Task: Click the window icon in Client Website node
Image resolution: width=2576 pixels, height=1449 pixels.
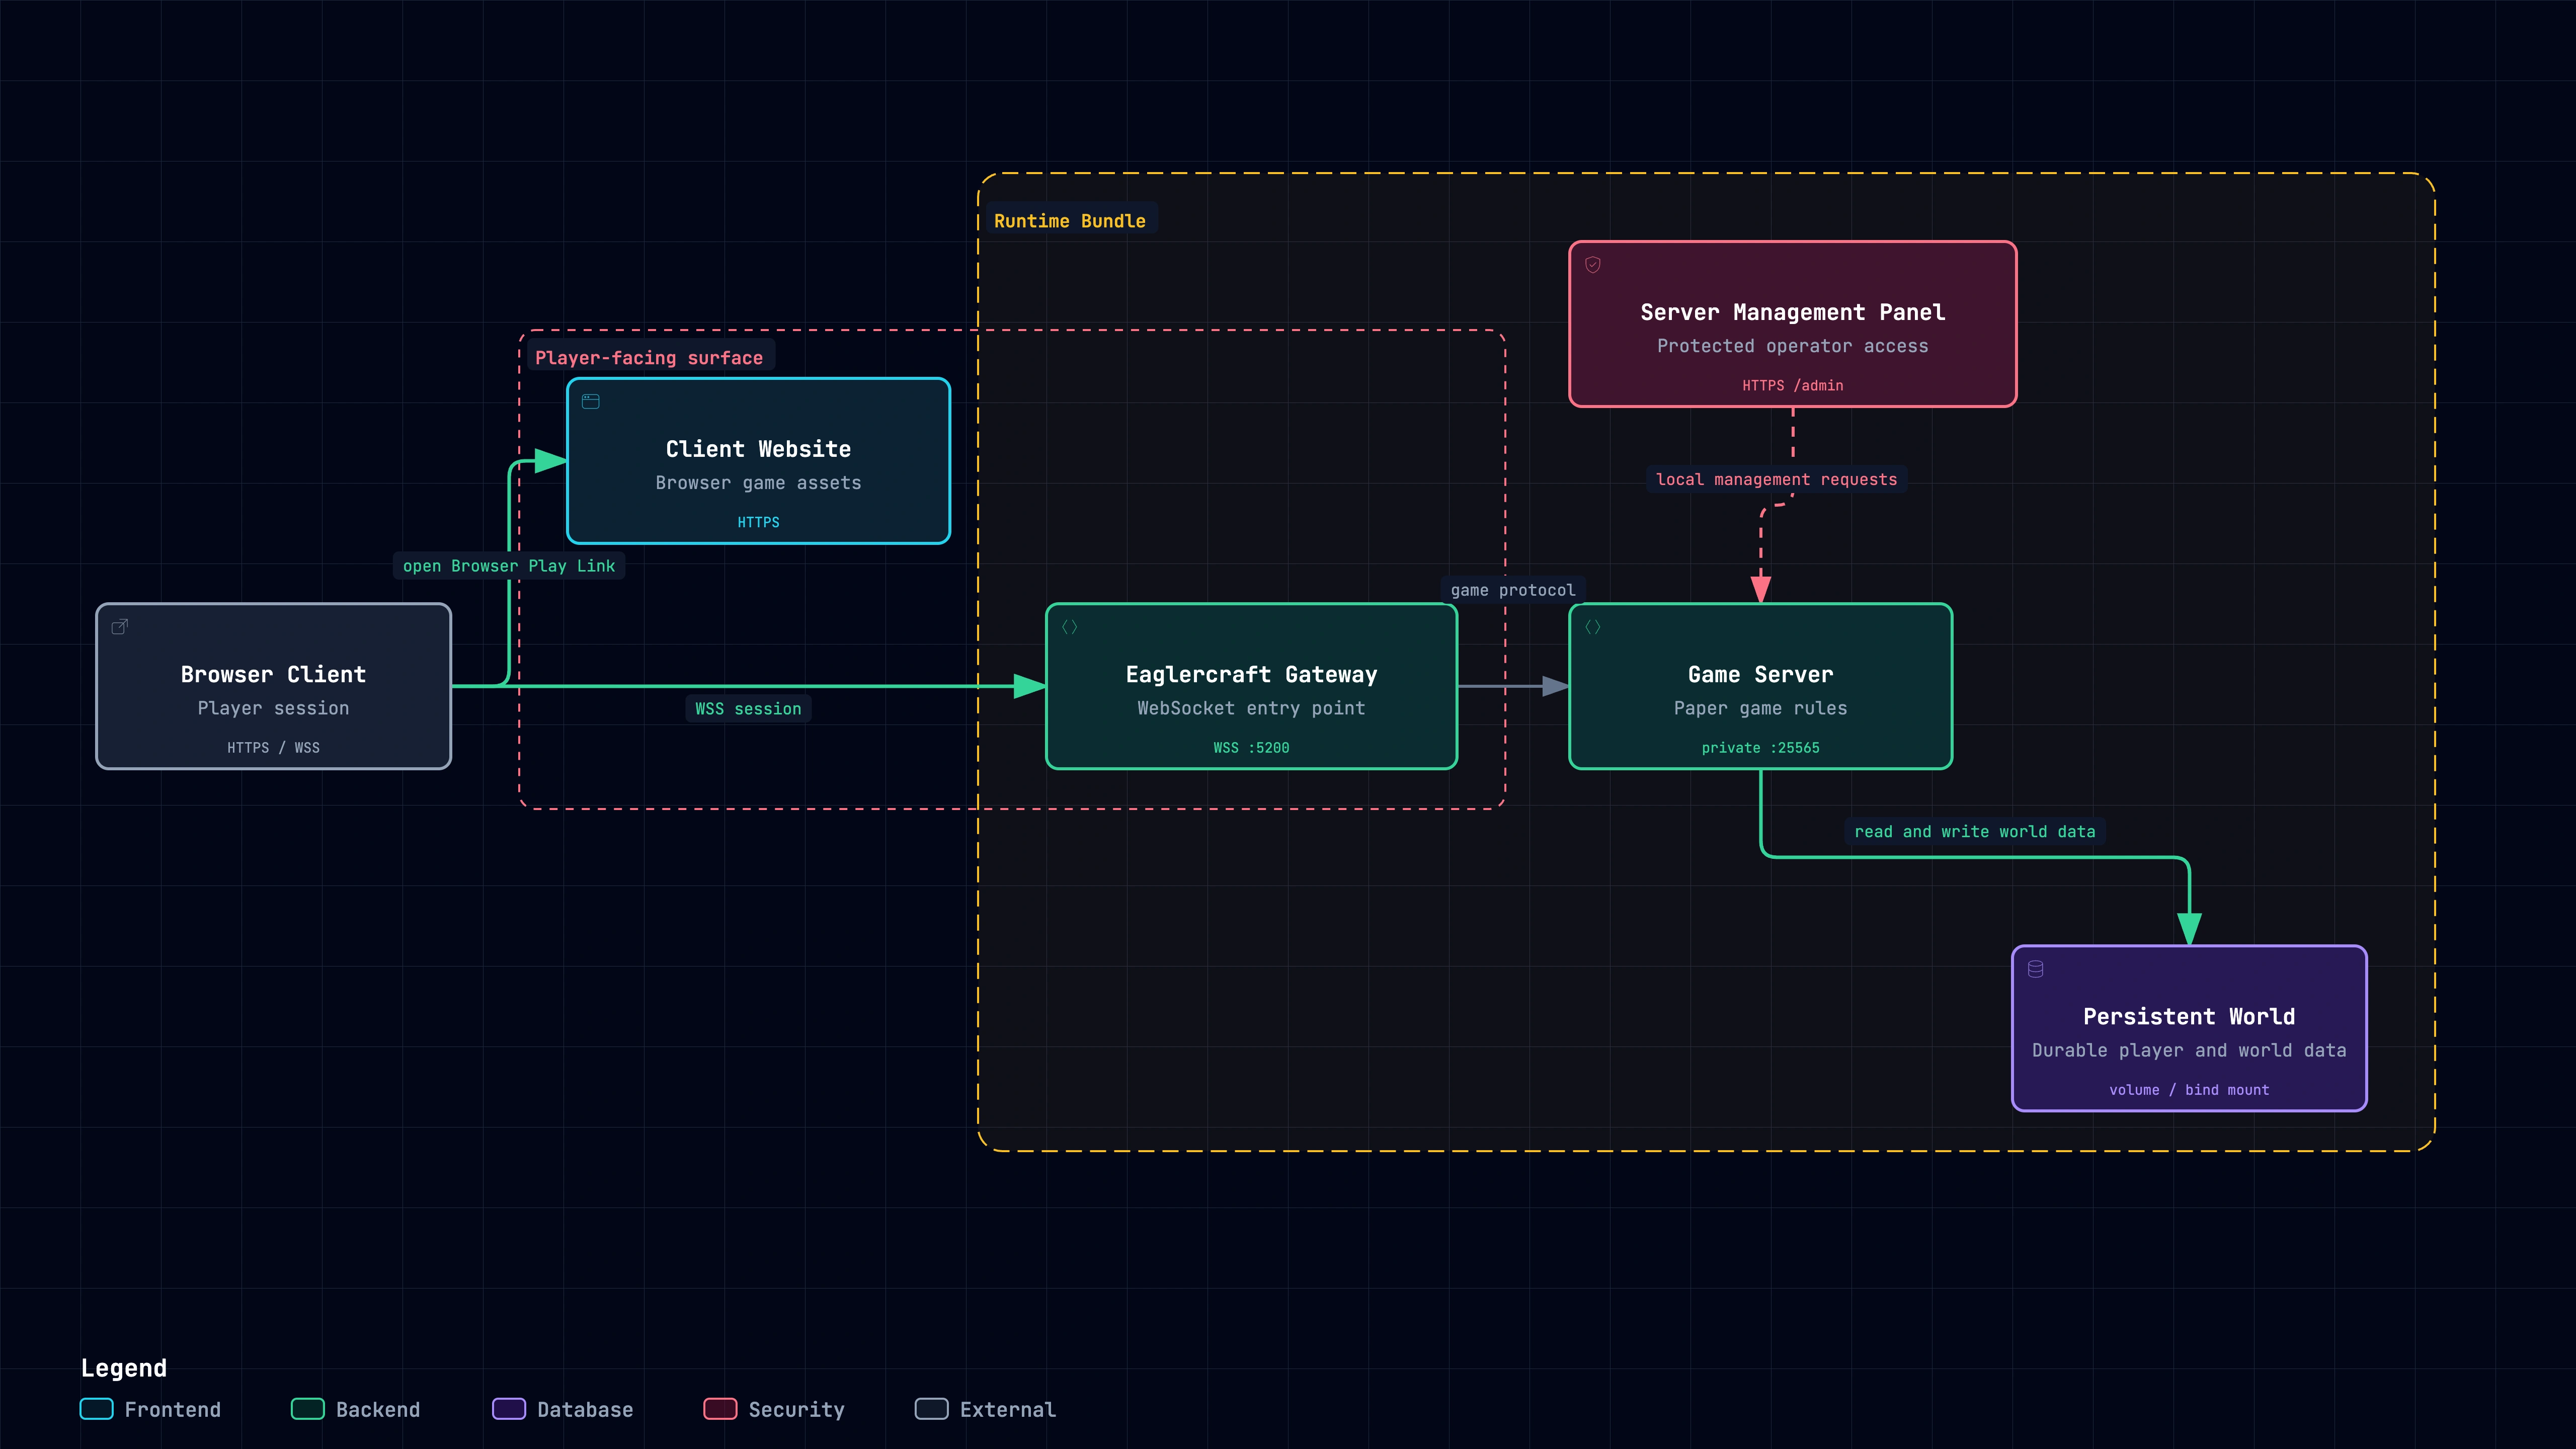Action: pyautogui.click(x=591, y=401)
